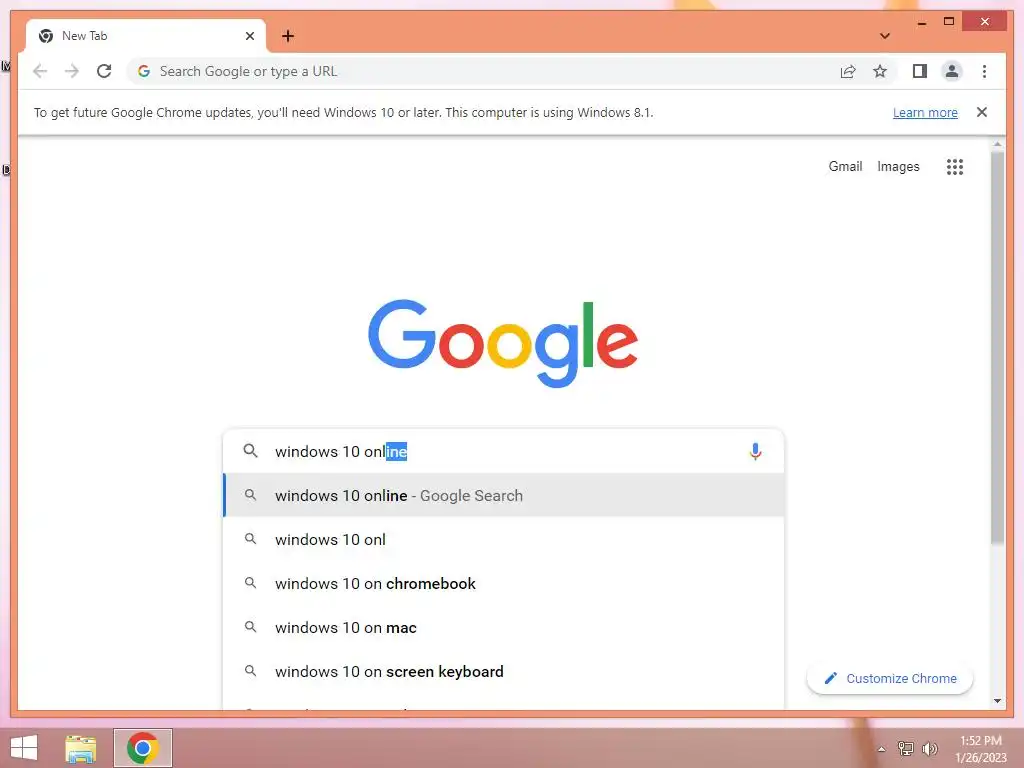Screen dimensions: 1024x768
Task: Open the Images link
Action: point(898,167)
